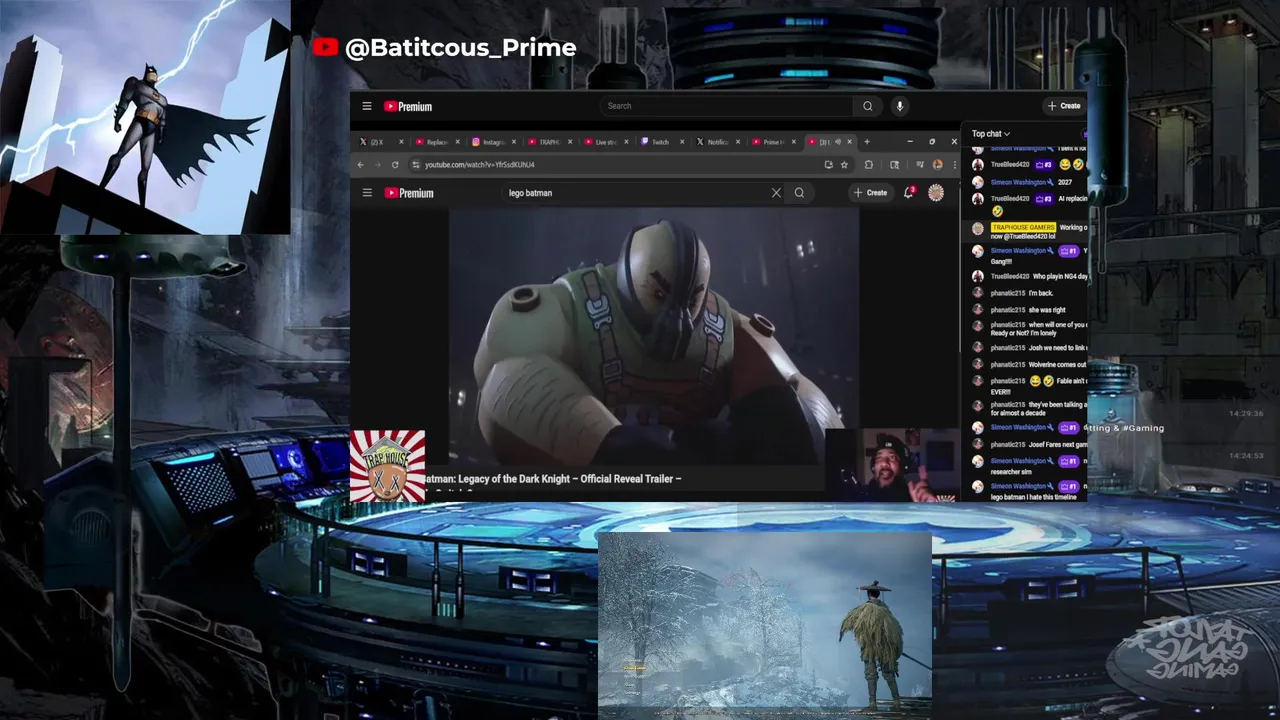This screenshot has height=720, width=1280.
Task: Click the inner YouTube Create button
Action: pyautogui.click(x=871, y=193)
